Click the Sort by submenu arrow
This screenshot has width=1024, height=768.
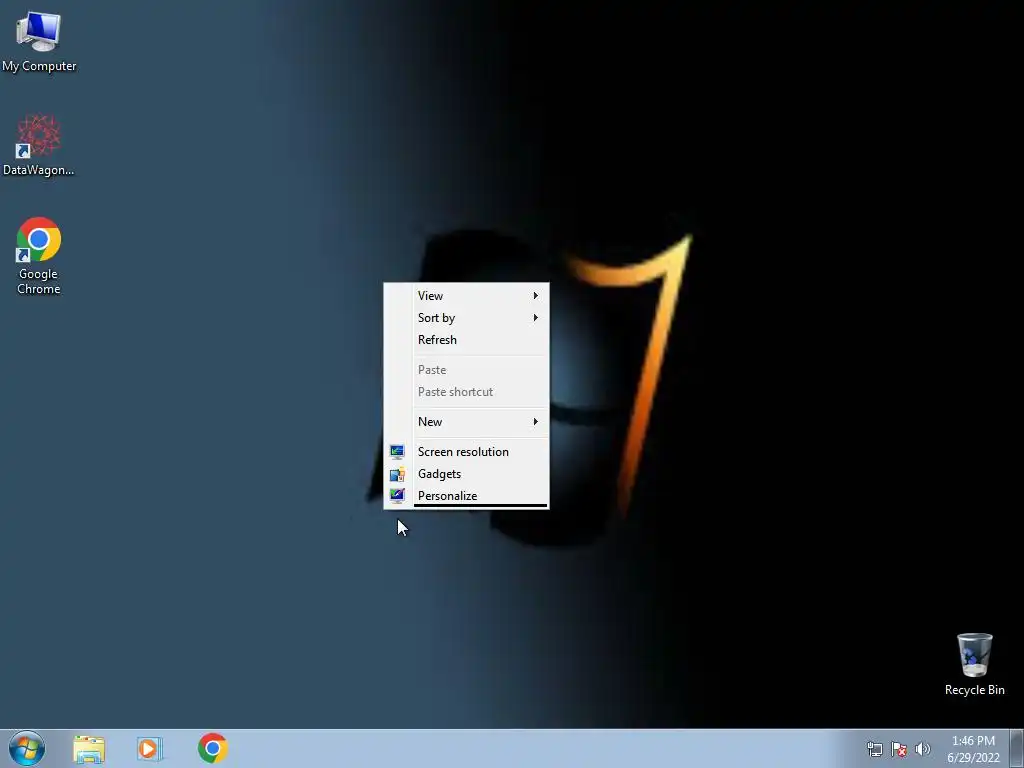(536, 318)
